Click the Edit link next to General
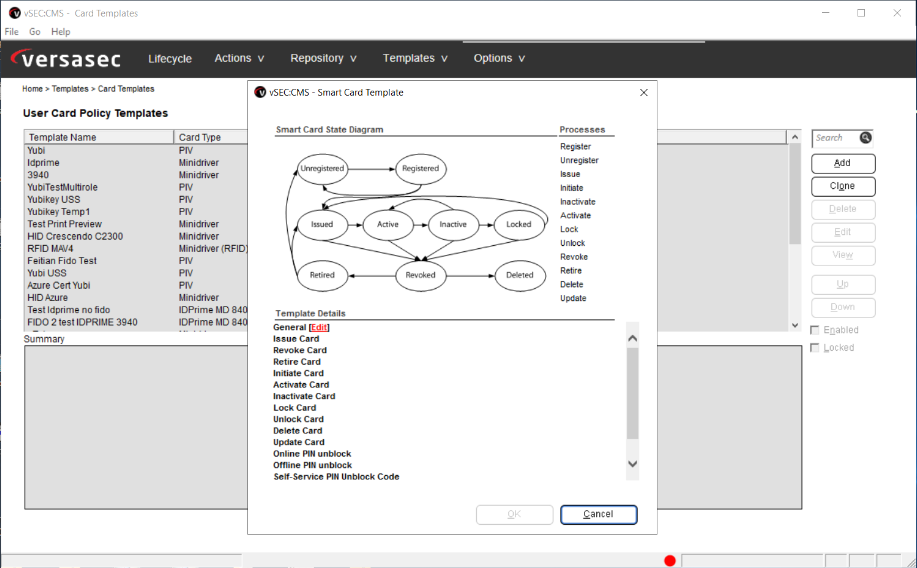This screenshot has width=917, height=568. [x=319, y=327]
